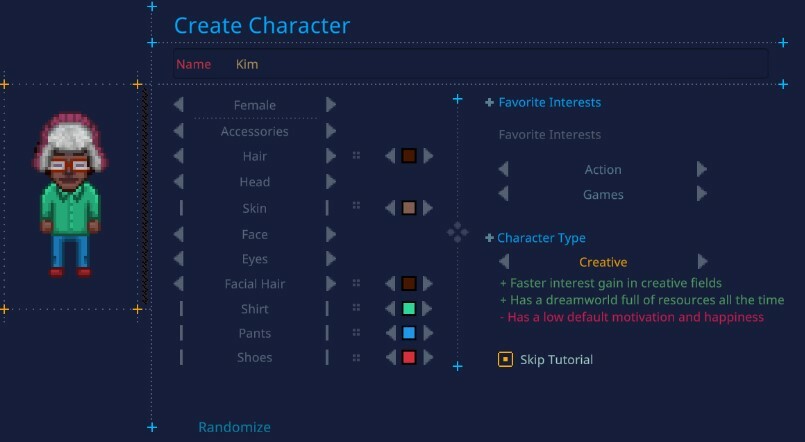805x442 pixels.
Task: Change Action interest with the right arrow
Action: [702, 169]
